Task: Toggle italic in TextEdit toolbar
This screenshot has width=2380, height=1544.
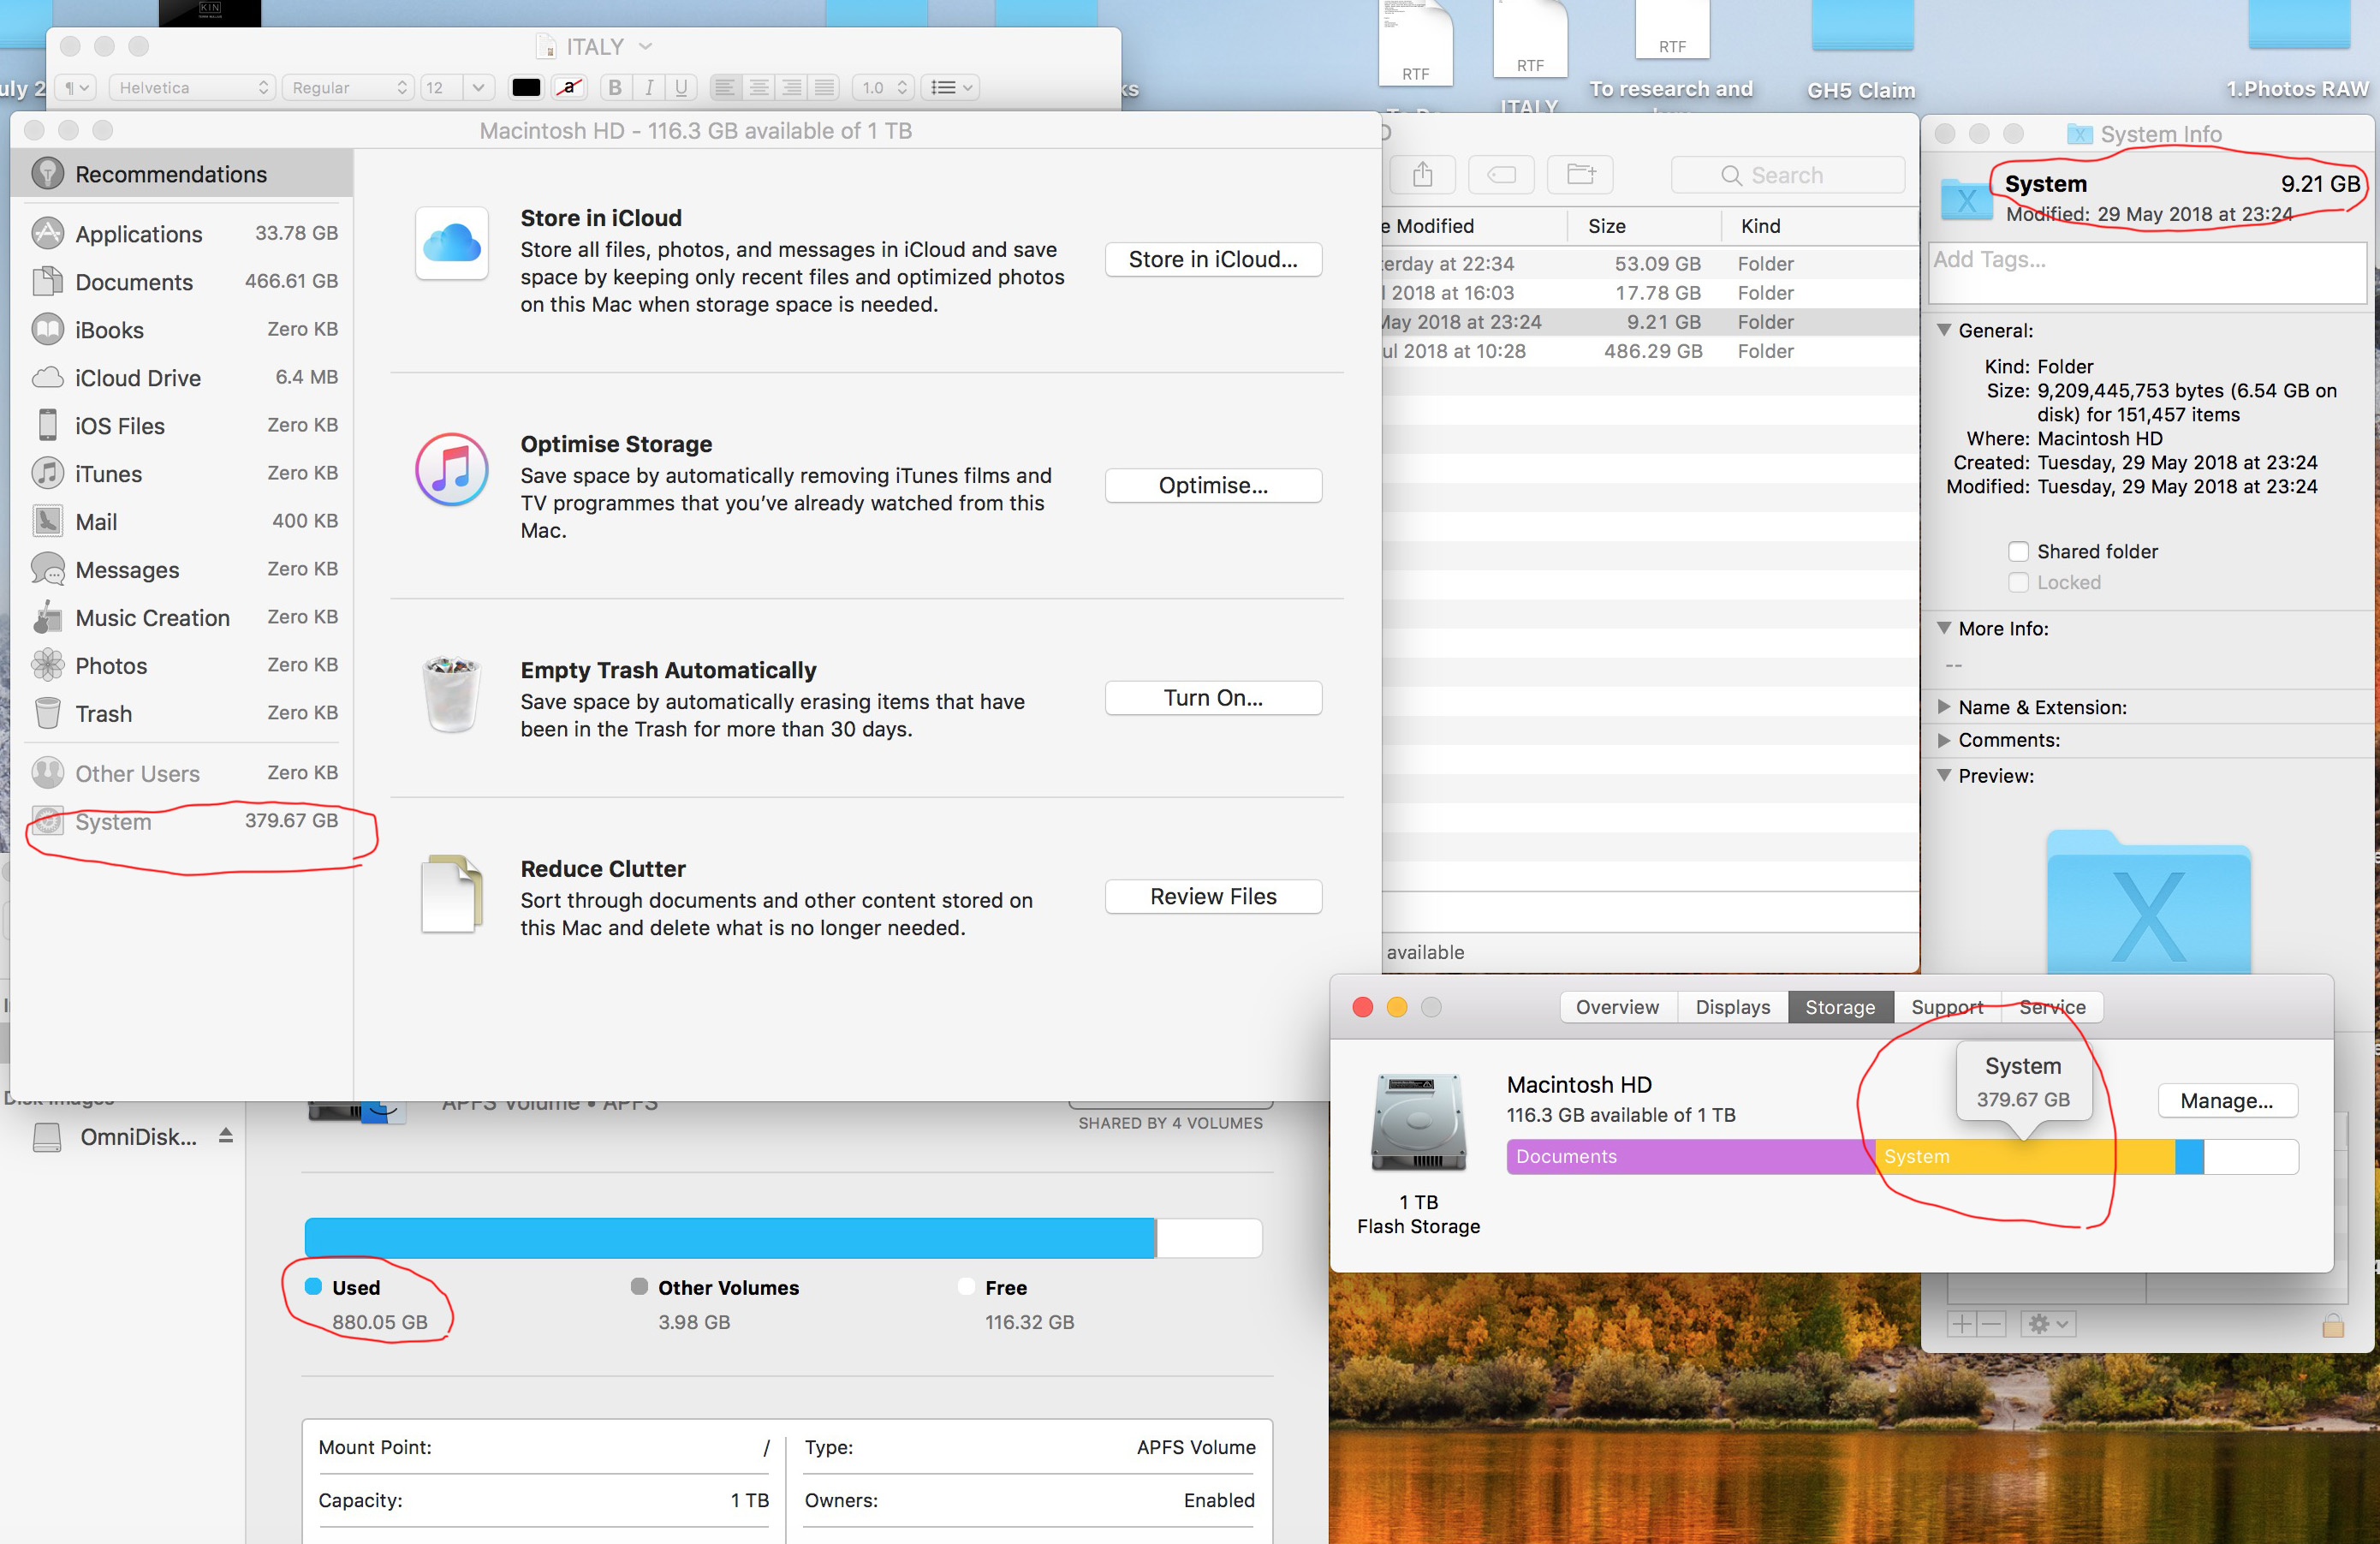Action: coord(649,88)
